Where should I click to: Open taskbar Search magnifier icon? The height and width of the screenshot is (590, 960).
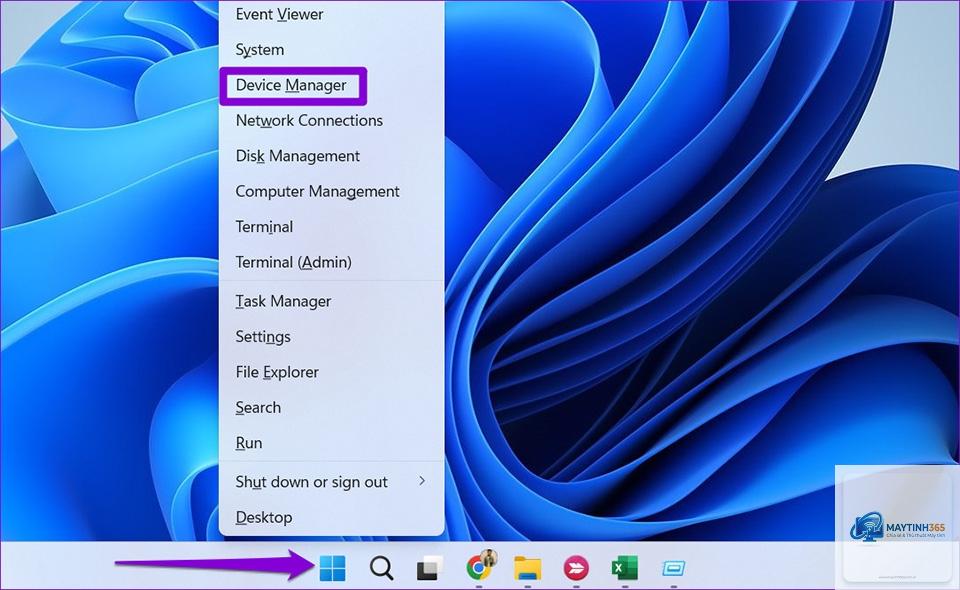tap(381, 568)
